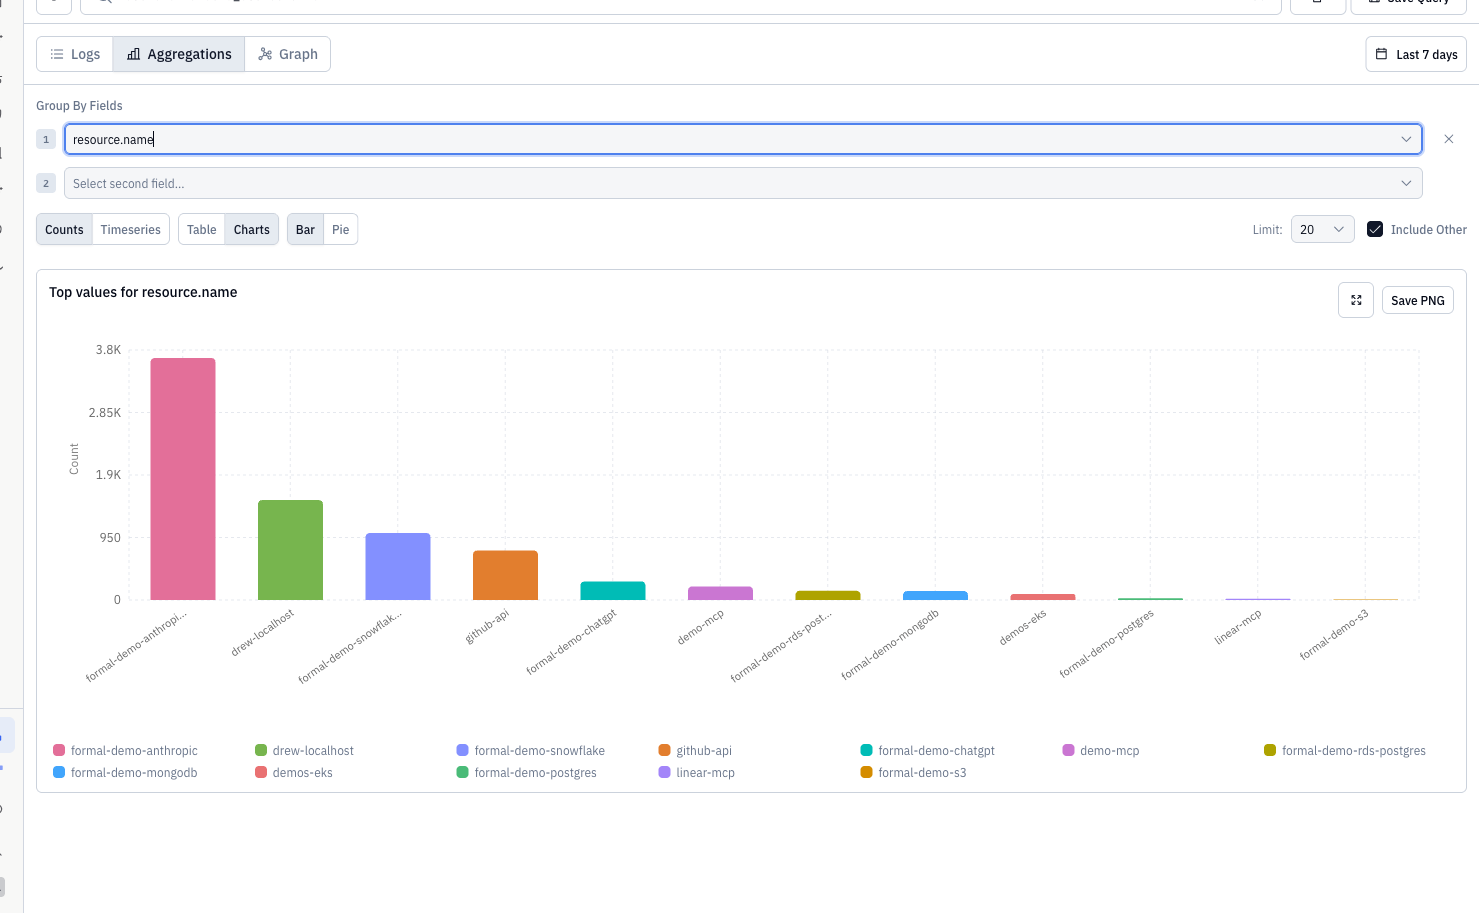Click the demo-mcp purple bar
The image size is (1479, 913).
[720, 593]
